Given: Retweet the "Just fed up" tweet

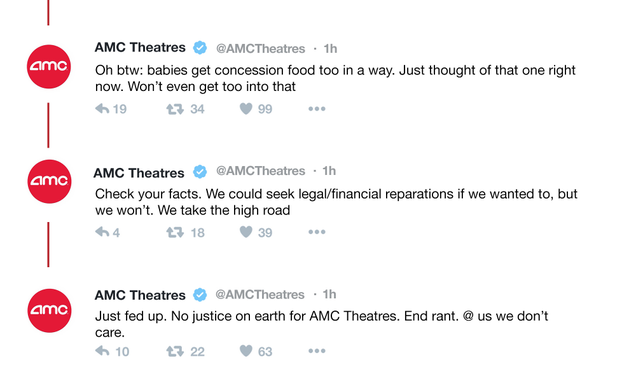Looking at the screenshot, I should pos(175,351).
